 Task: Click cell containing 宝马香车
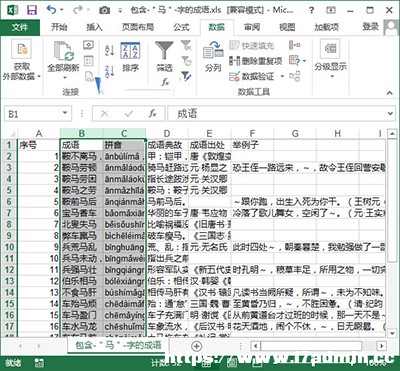[81, 213]
